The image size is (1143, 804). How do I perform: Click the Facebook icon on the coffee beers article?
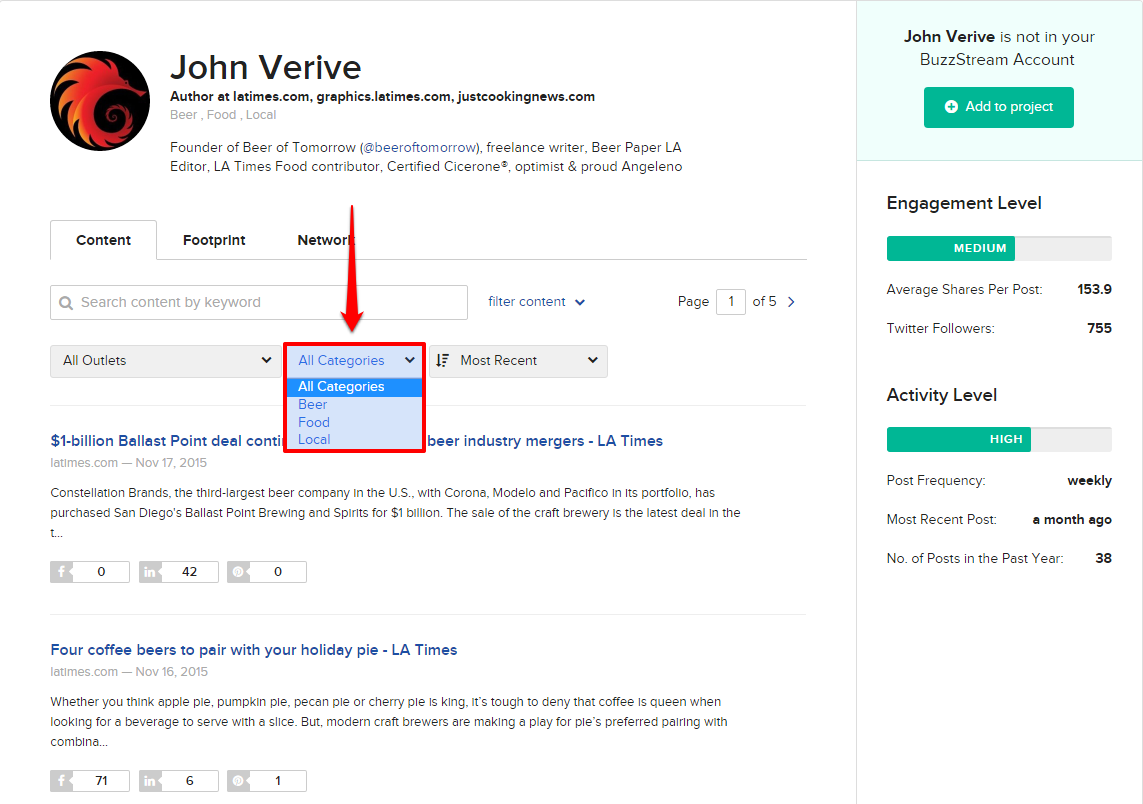click(63, 780)
